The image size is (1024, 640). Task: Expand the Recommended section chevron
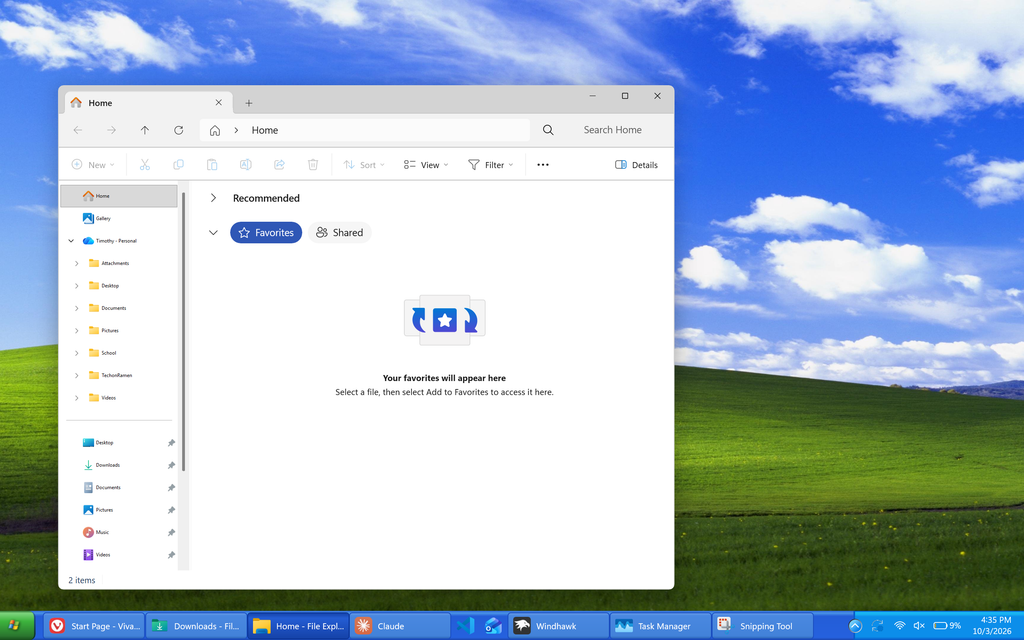(213, 198)
